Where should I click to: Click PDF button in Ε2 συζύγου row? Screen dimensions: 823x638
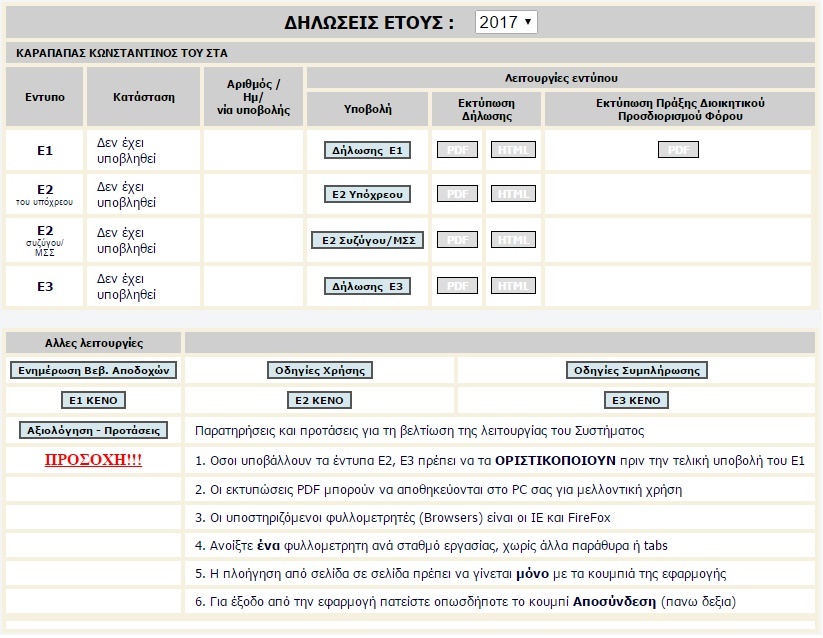point(457,240)
